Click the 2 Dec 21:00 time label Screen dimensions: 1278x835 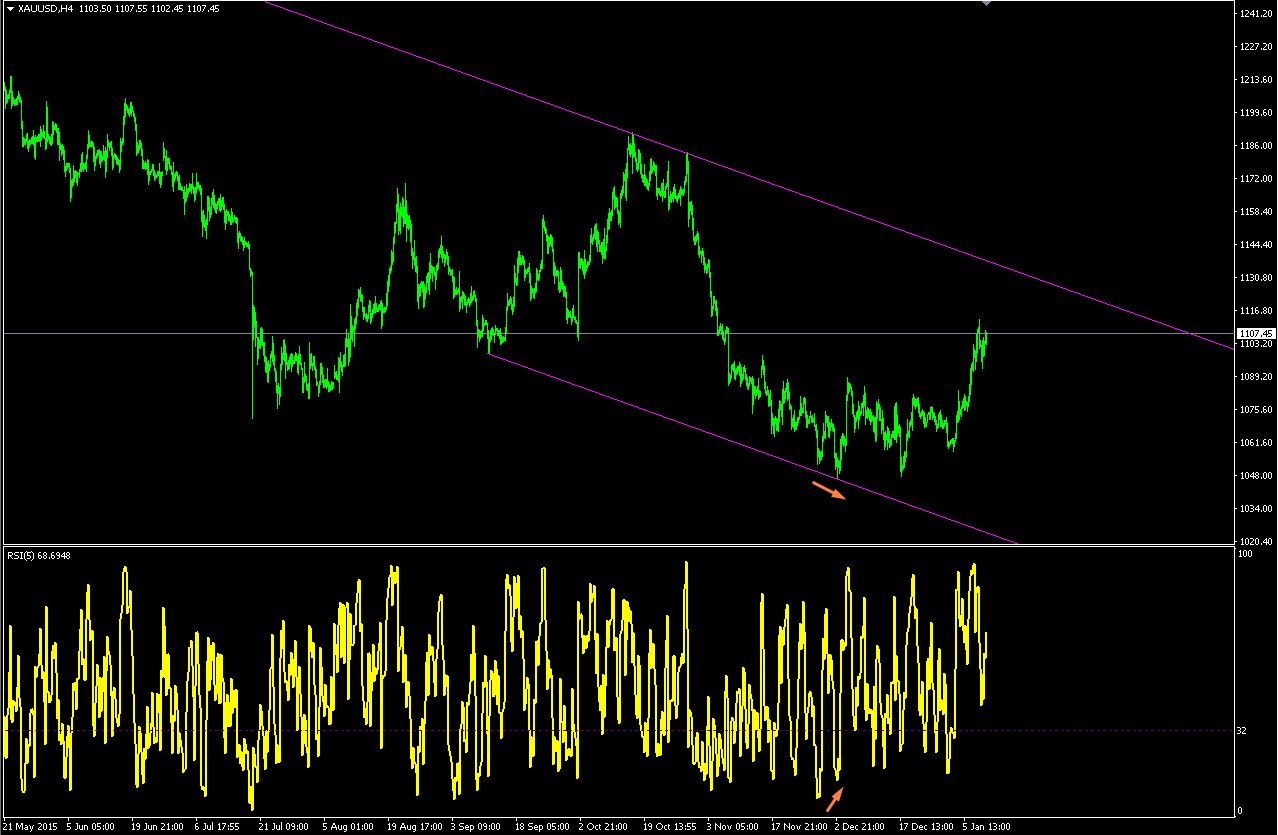click(x=860, y=827)
